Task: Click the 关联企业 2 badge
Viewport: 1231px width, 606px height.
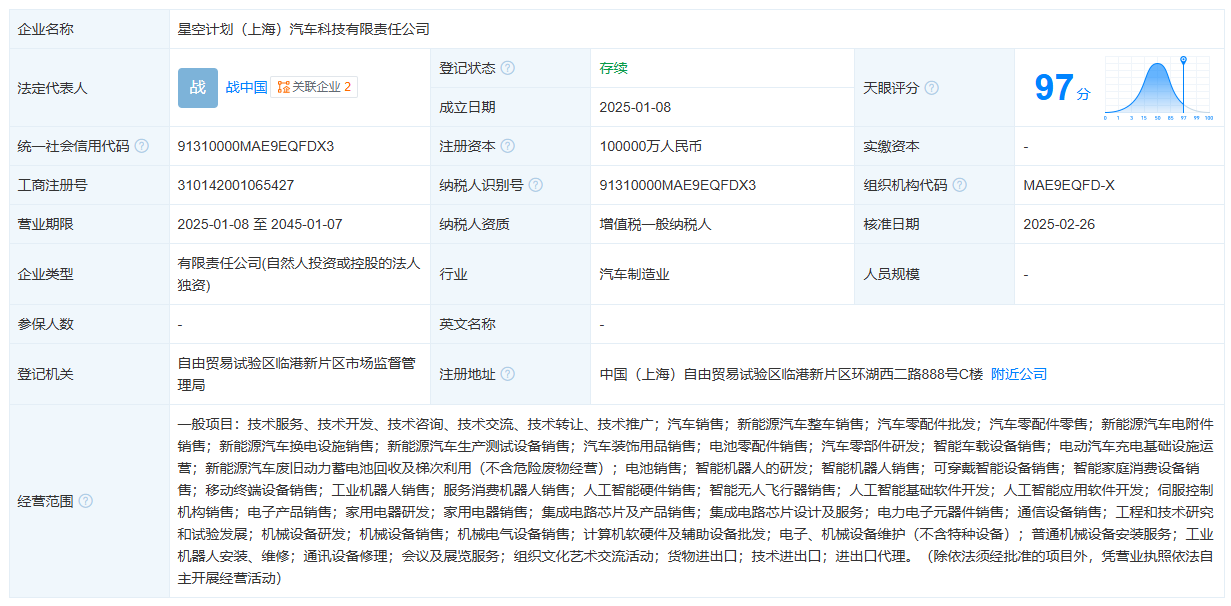Action: click(x=314, y=88)
